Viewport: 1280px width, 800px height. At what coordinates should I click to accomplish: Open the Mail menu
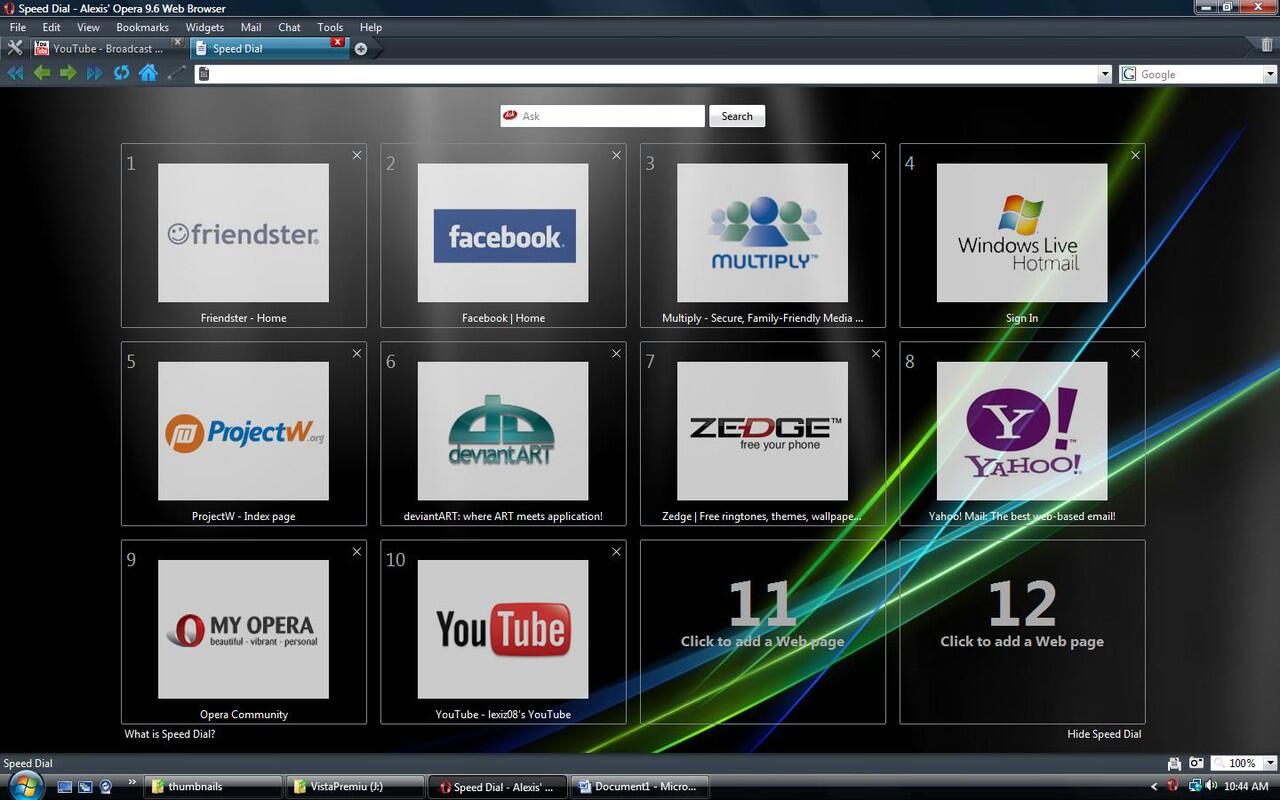click(251, 27)
